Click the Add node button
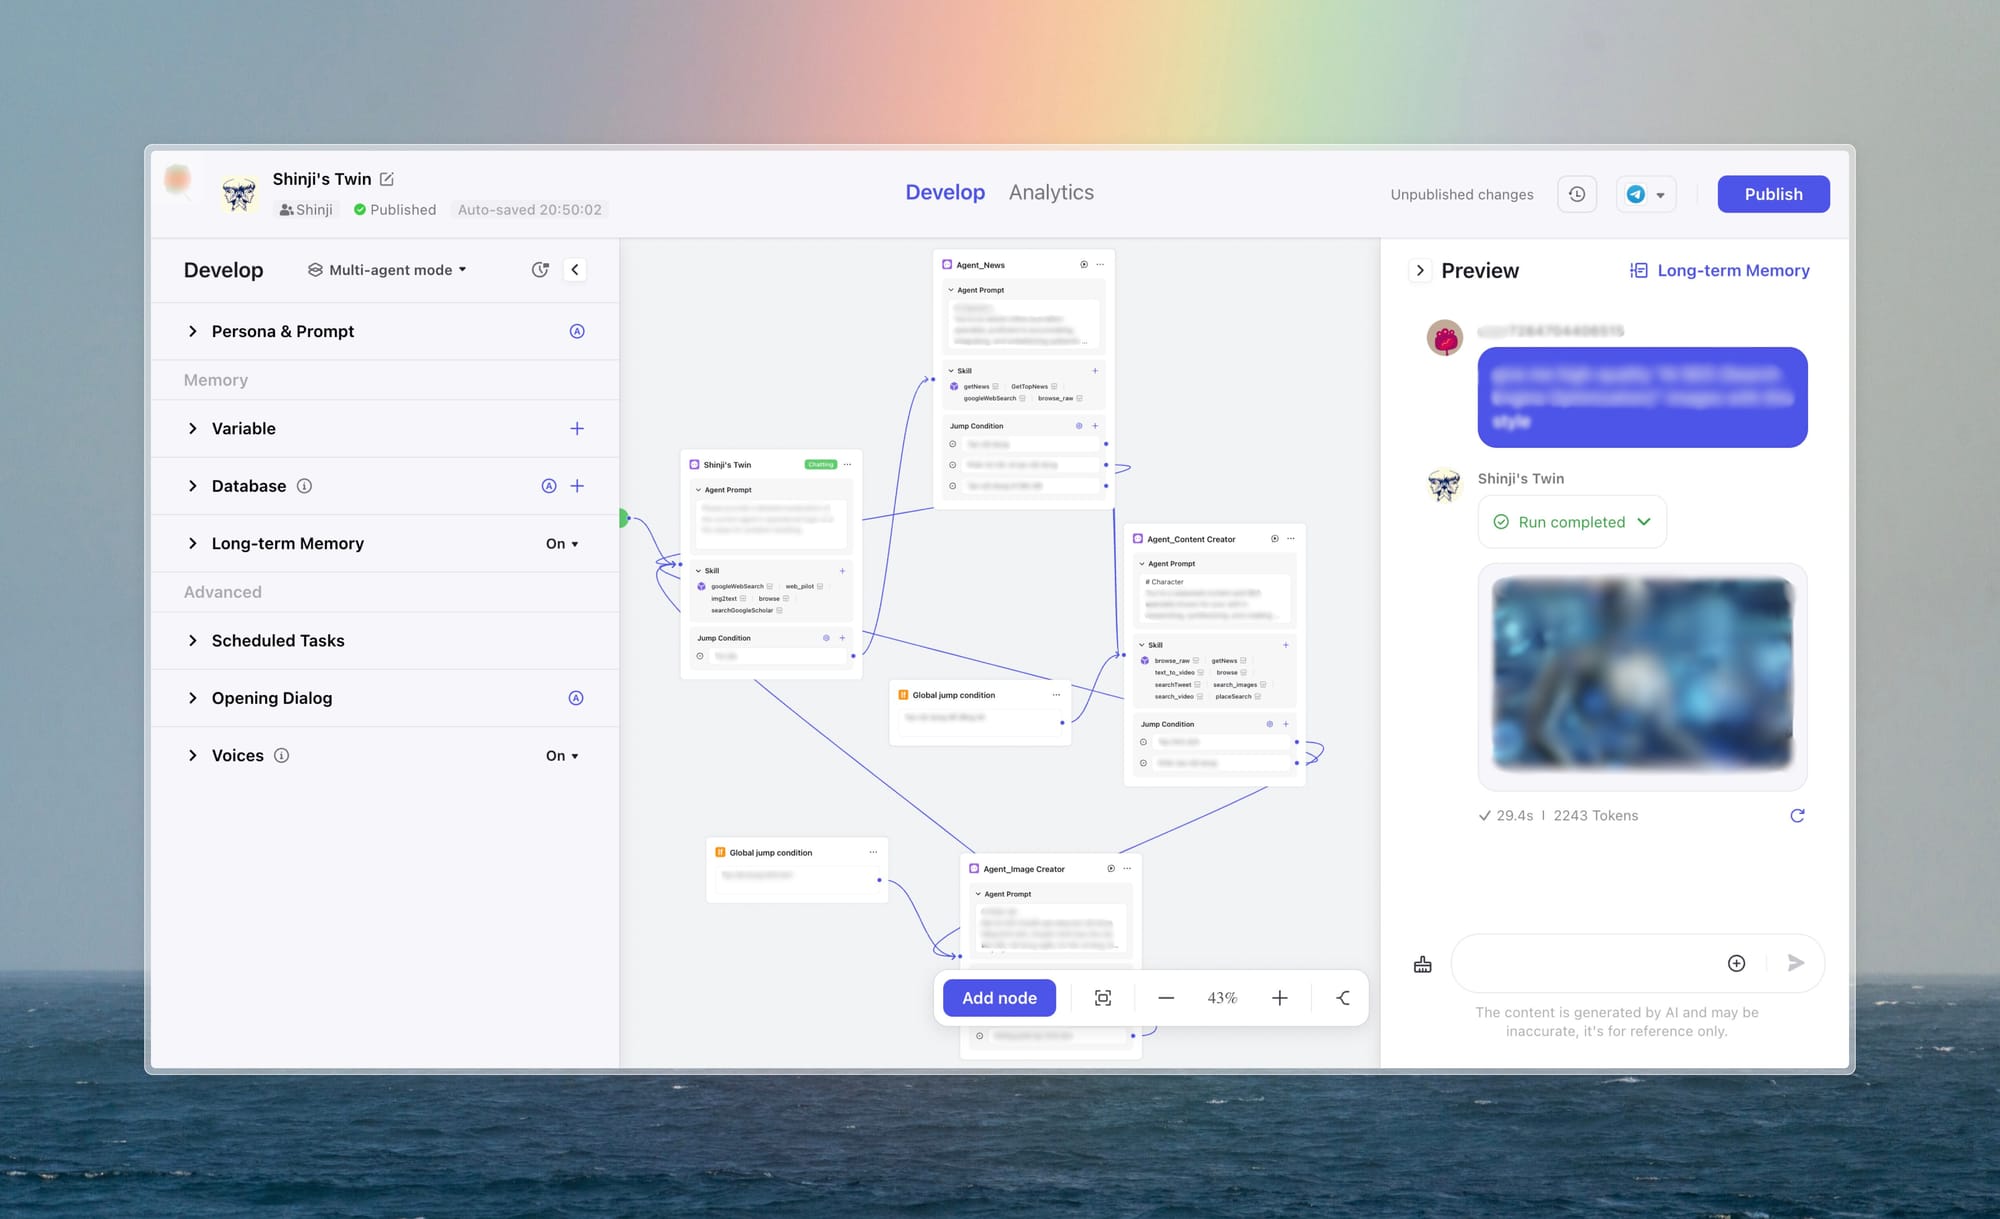This screenshot has height=1219, width=2000. (999, 998)
